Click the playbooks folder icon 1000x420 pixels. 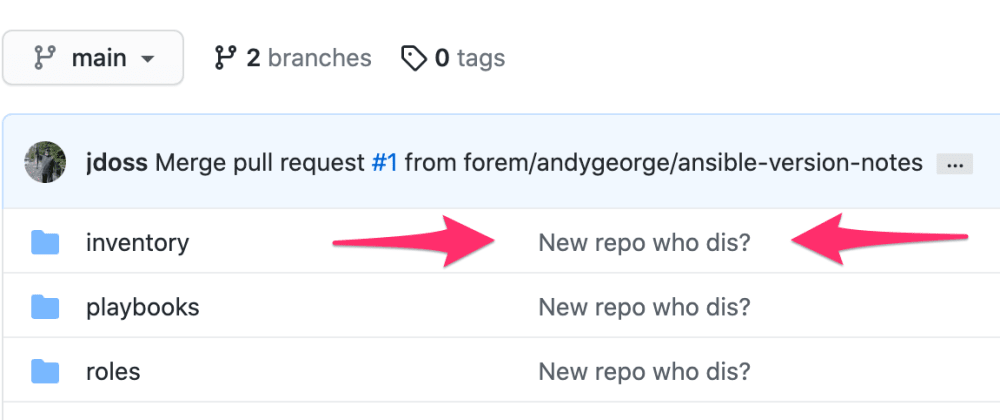(45, 307)
